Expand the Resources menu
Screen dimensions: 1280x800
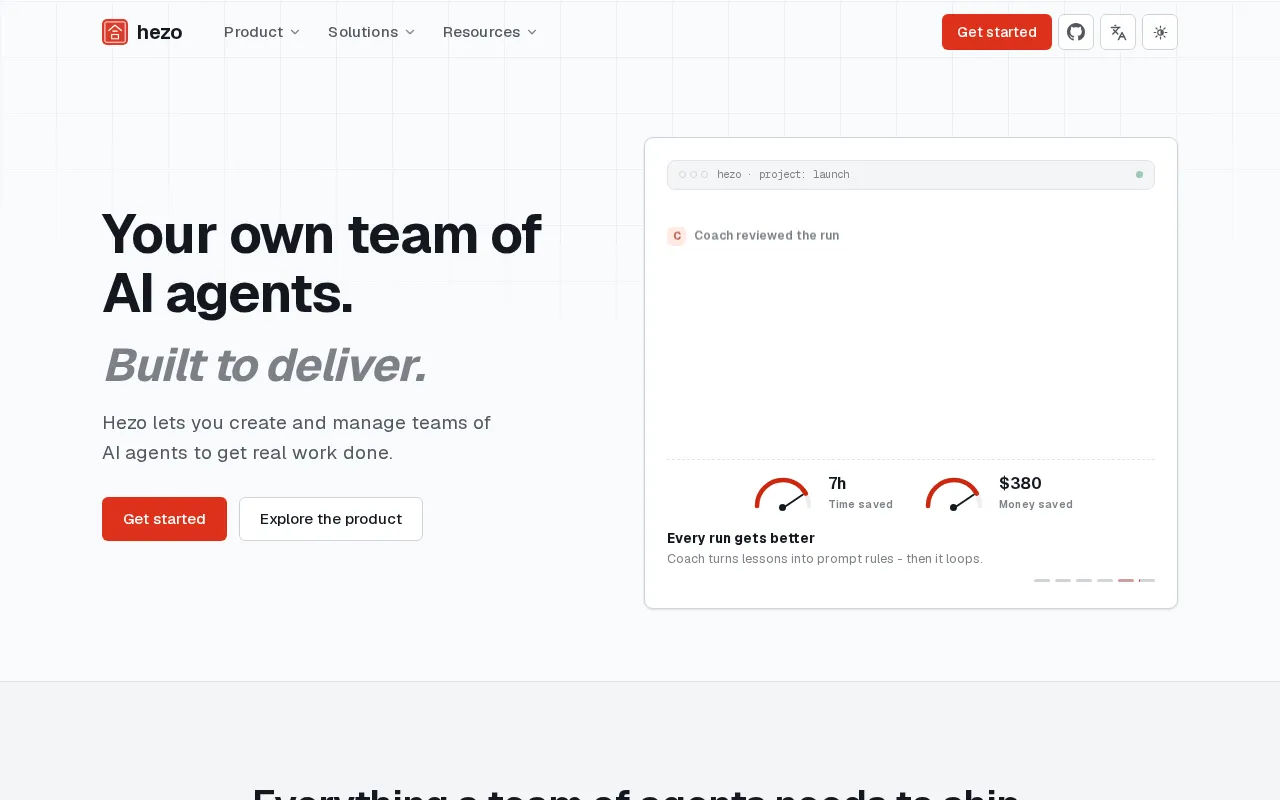click(490, 32)
